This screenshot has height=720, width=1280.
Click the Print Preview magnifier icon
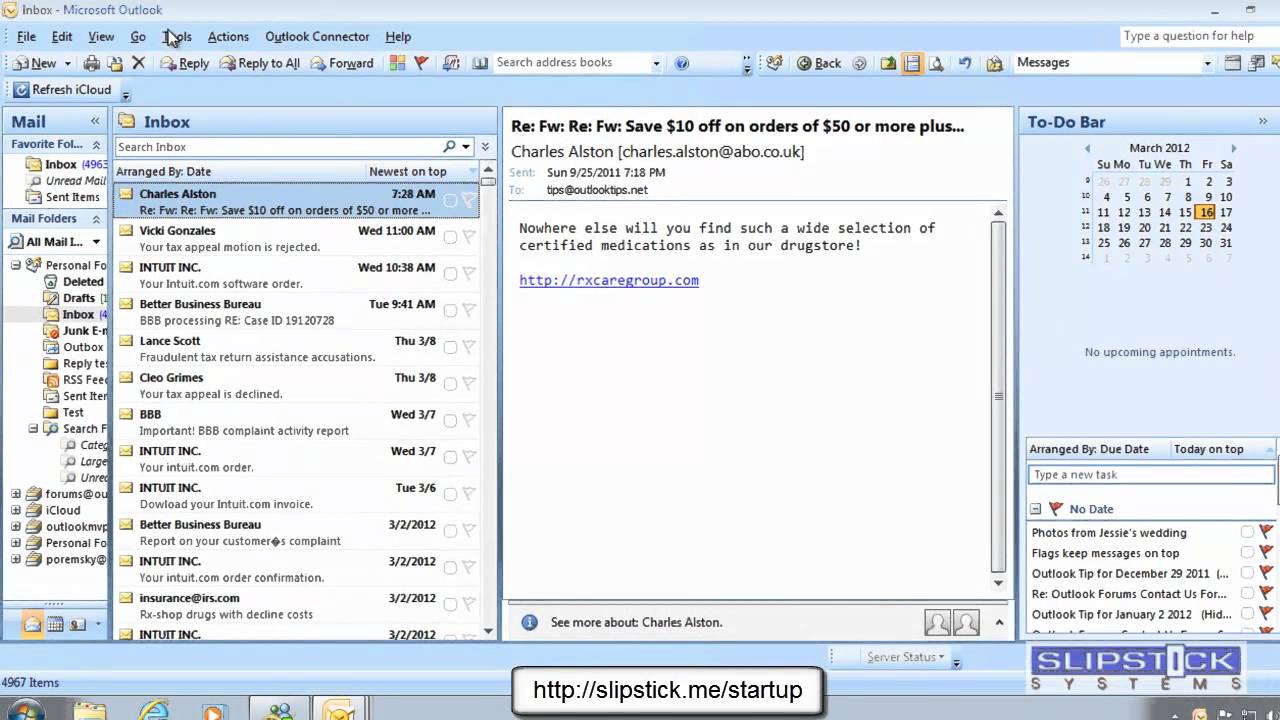click(937, 63)
